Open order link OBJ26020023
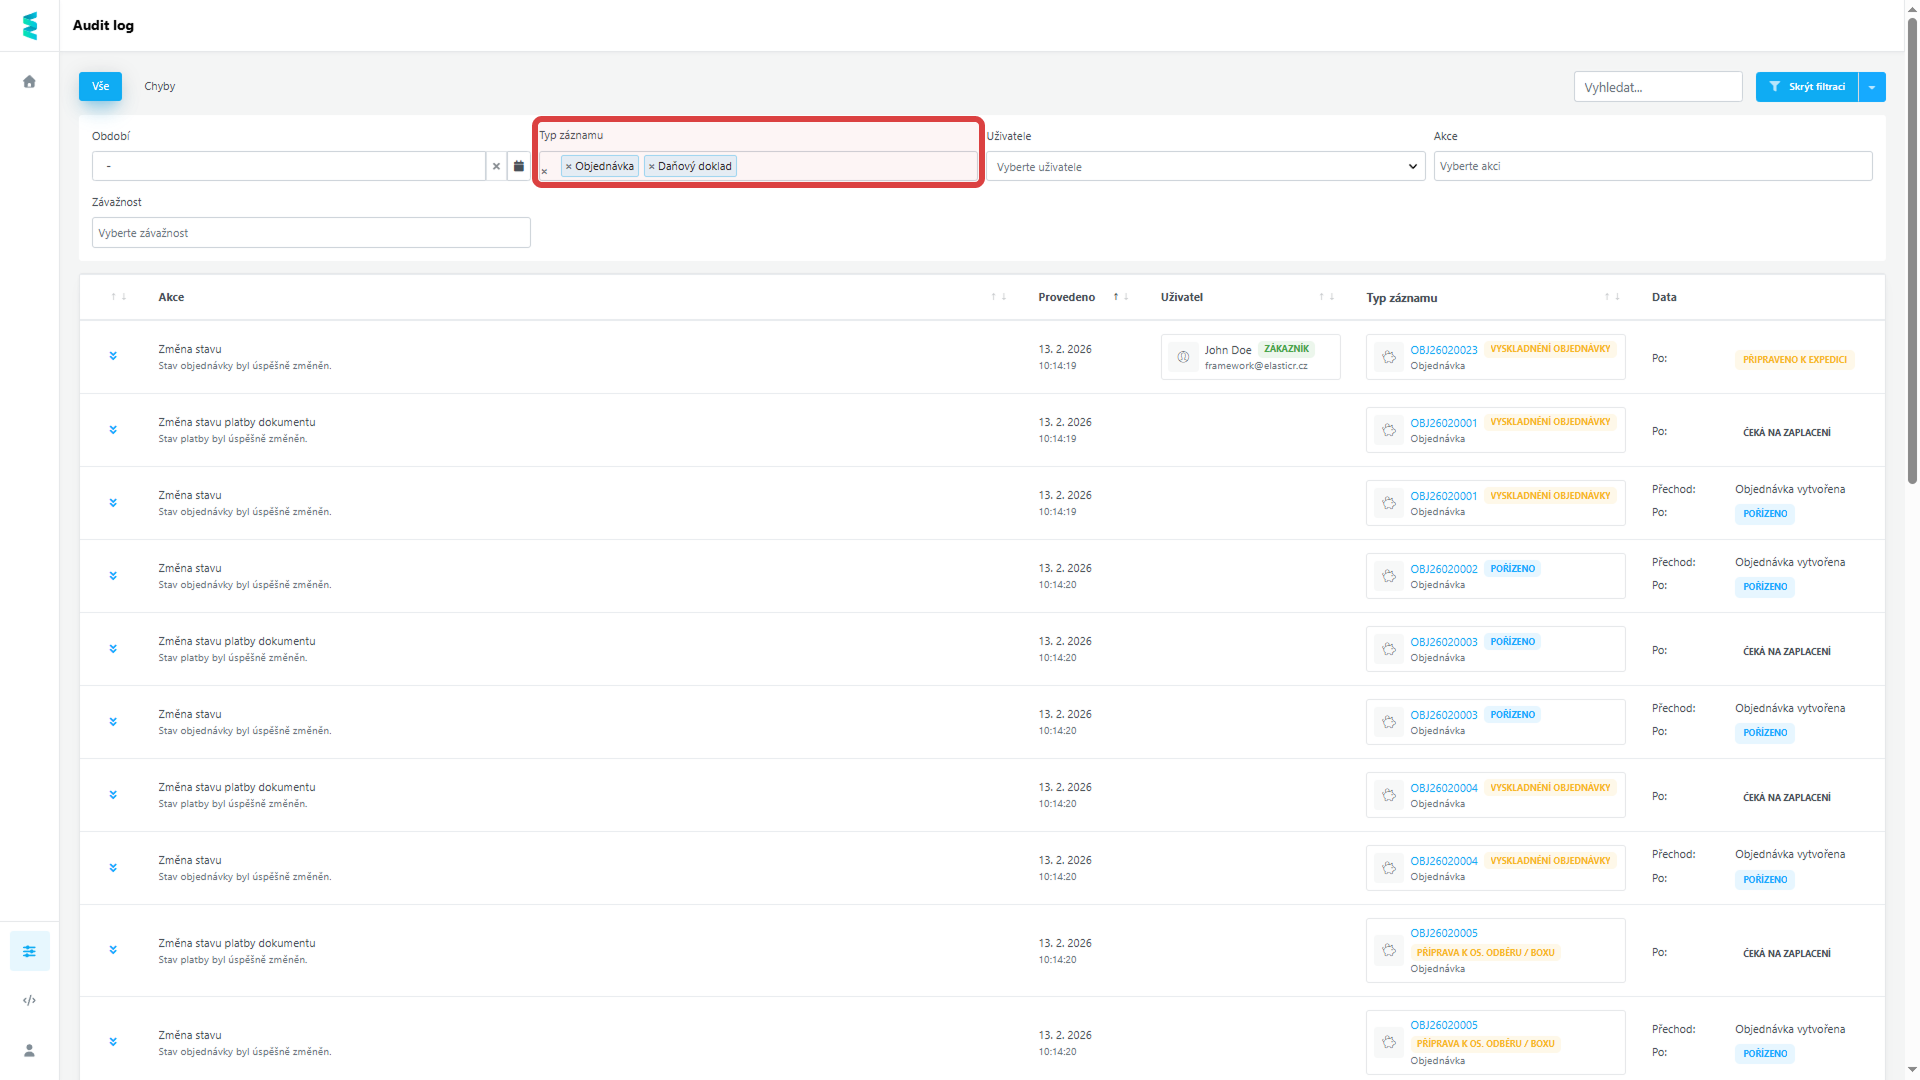Screen dimensions: 1920x1080 click(1443, 350)
